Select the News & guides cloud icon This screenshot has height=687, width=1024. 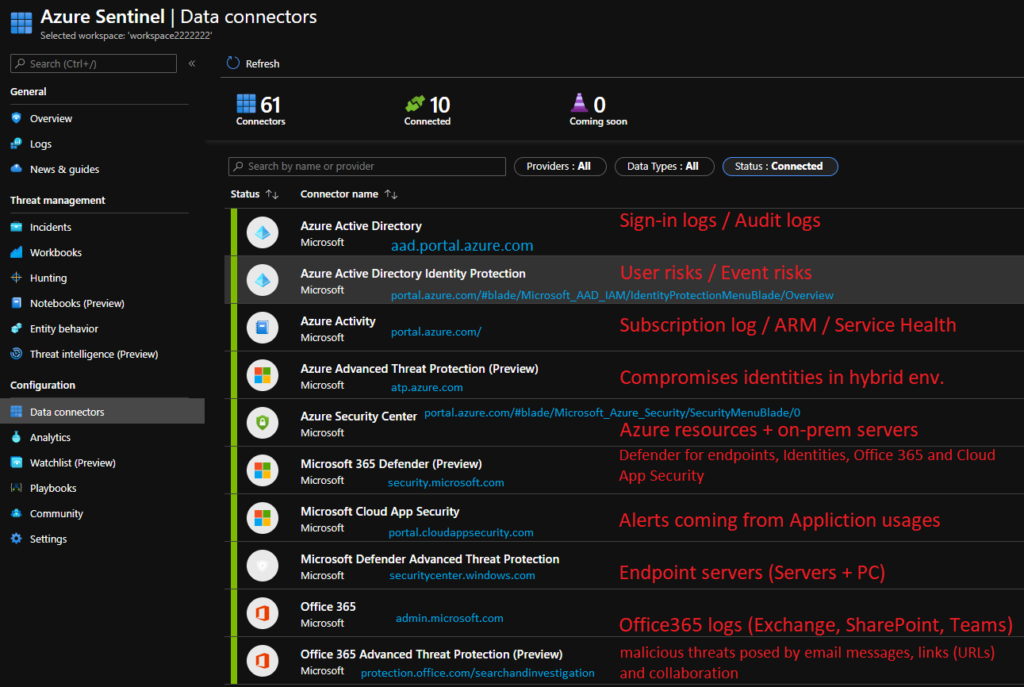pyautogui.click(x=16, y=169)
